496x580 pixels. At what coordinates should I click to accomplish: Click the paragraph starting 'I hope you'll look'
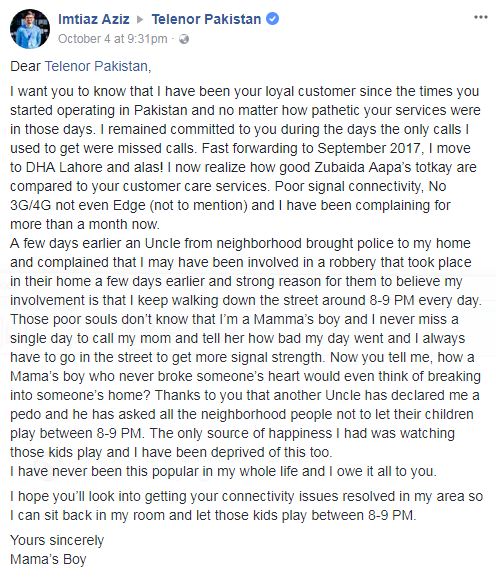coord(246,506)
